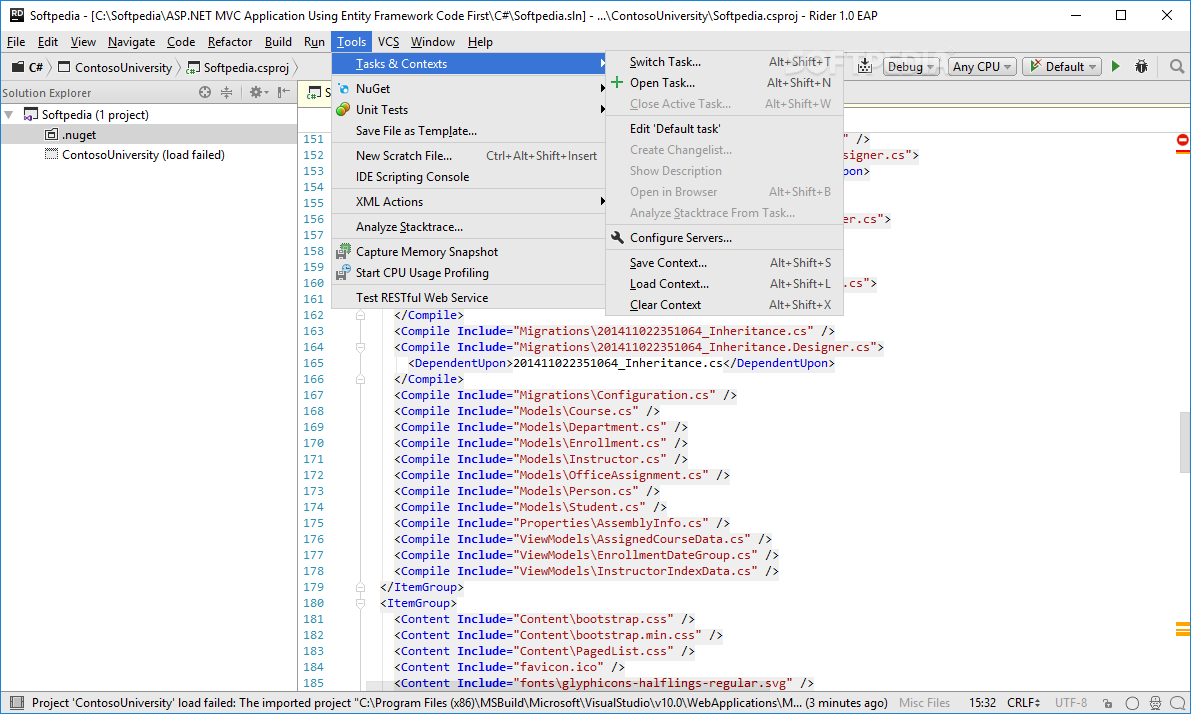Collapse all nodes in Solution Explorer

226,92
